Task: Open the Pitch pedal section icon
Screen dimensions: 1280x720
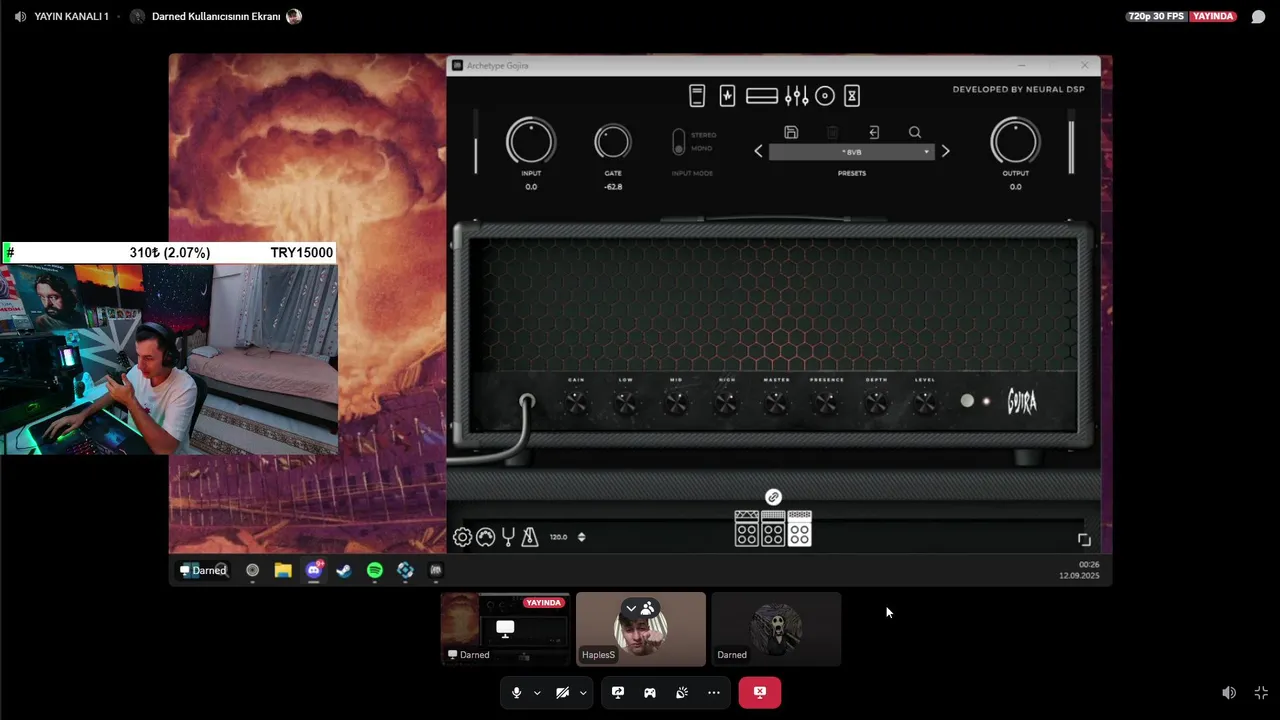Action: [x=697, y=96]
